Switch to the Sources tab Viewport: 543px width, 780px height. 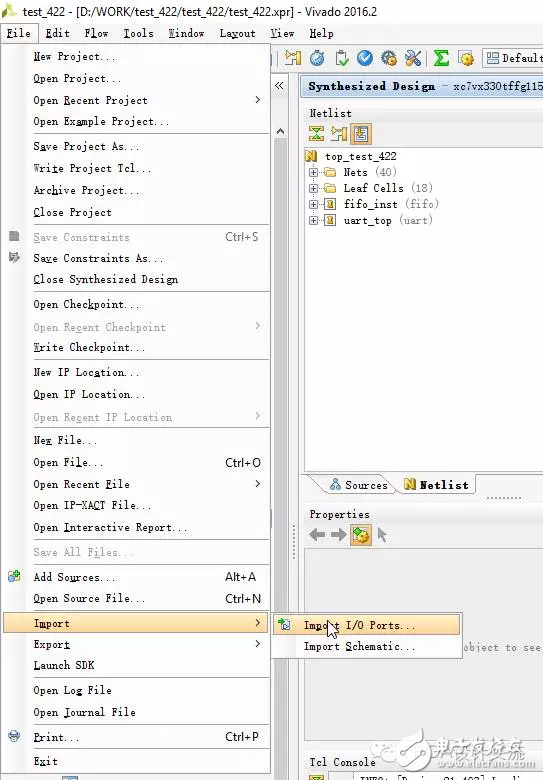359,485
